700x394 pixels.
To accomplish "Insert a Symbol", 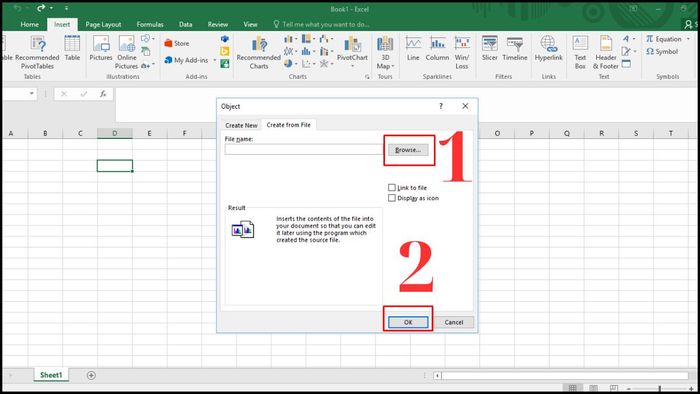I will (662, 52).
